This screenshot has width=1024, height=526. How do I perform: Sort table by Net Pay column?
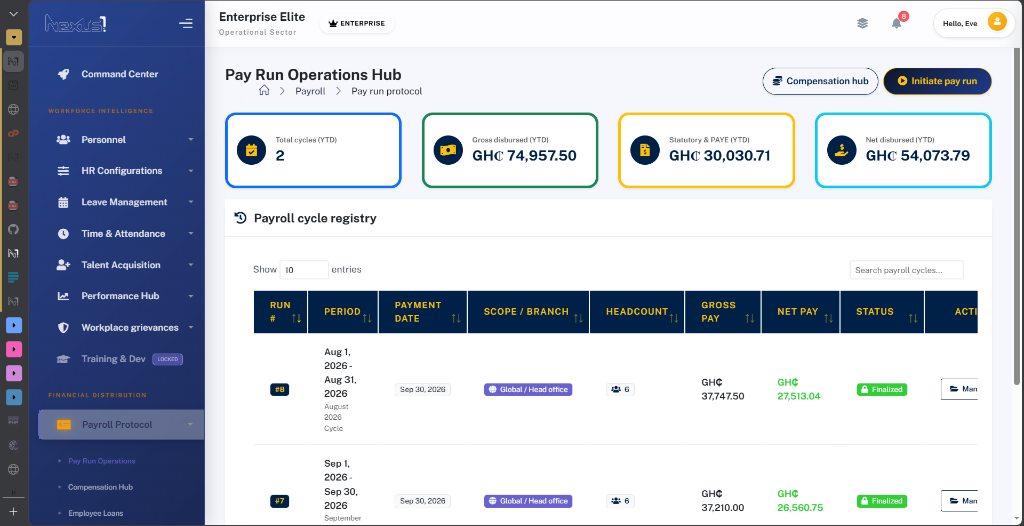tap(801, 312)
